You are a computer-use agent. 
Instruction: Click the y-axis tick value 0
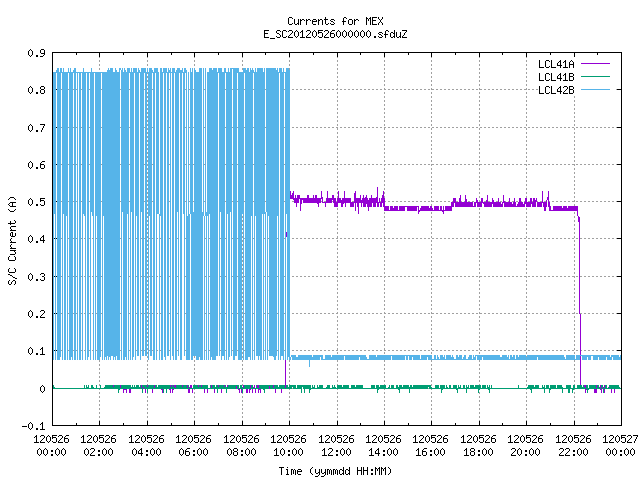(42, 389)
